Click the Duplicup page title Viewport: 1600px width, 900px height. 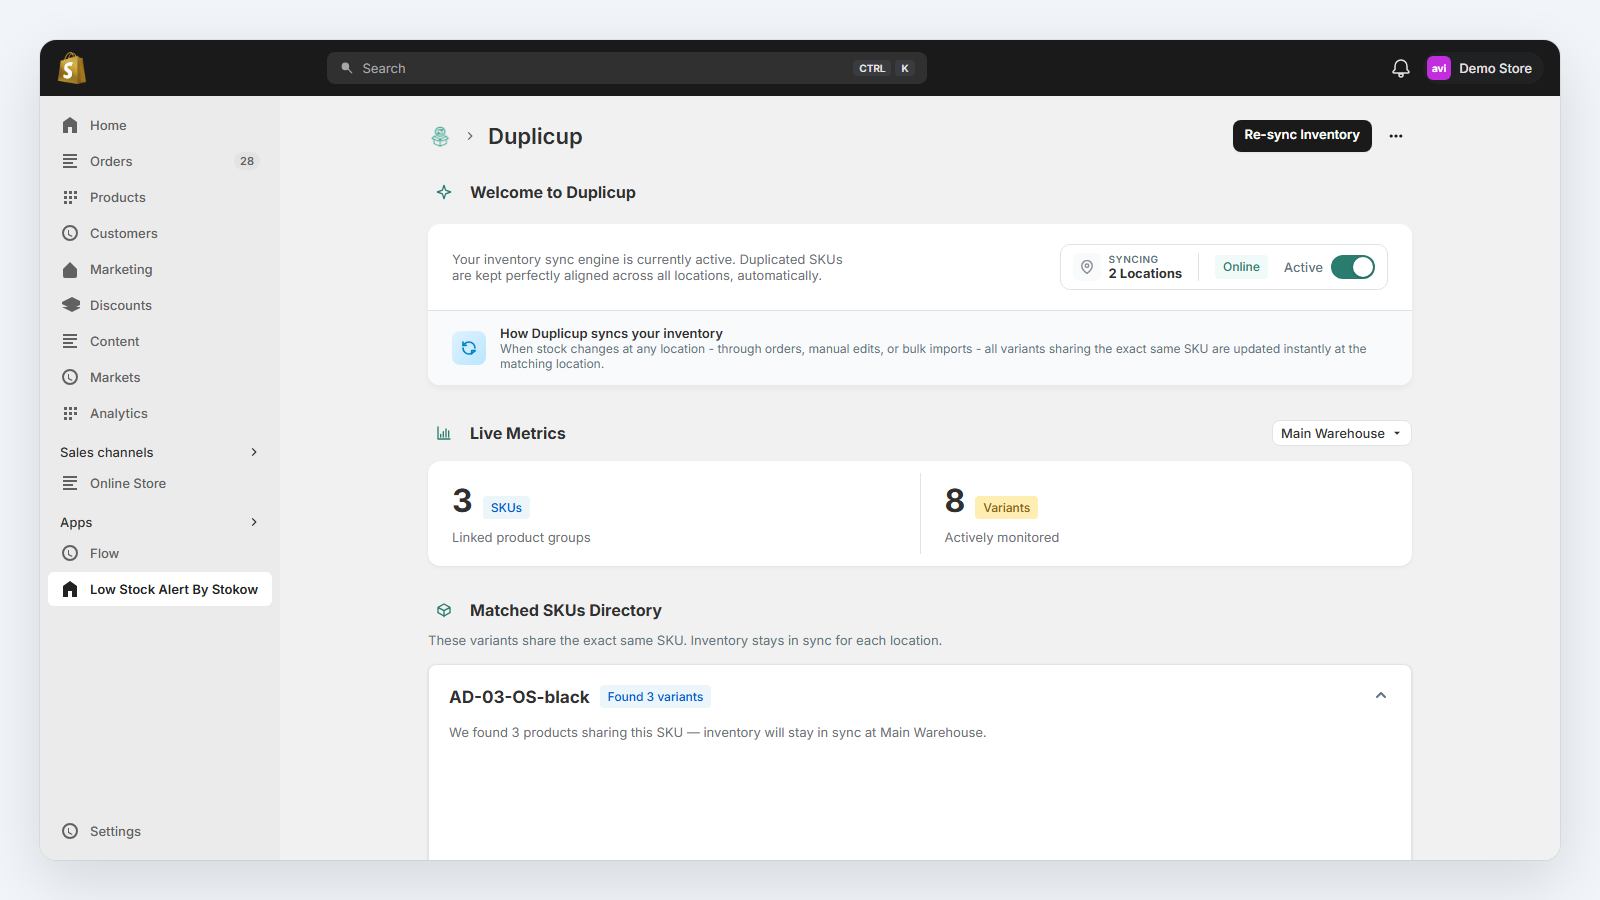(x=535, y=136)
